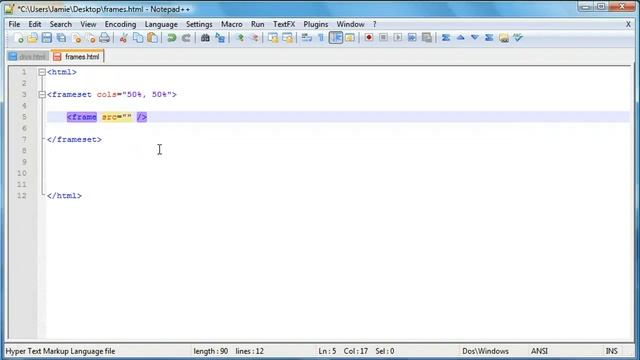The width and height of the screenshot is (640, 360).
Task: Copy selection using toolbar icon
Action: click(x=138, y=38)
